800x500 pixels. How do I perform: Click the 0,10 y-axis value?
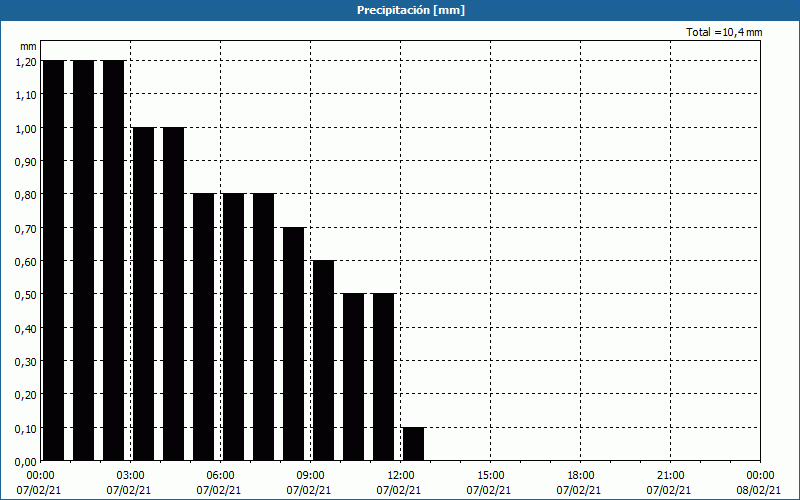[x=26, y=428]
